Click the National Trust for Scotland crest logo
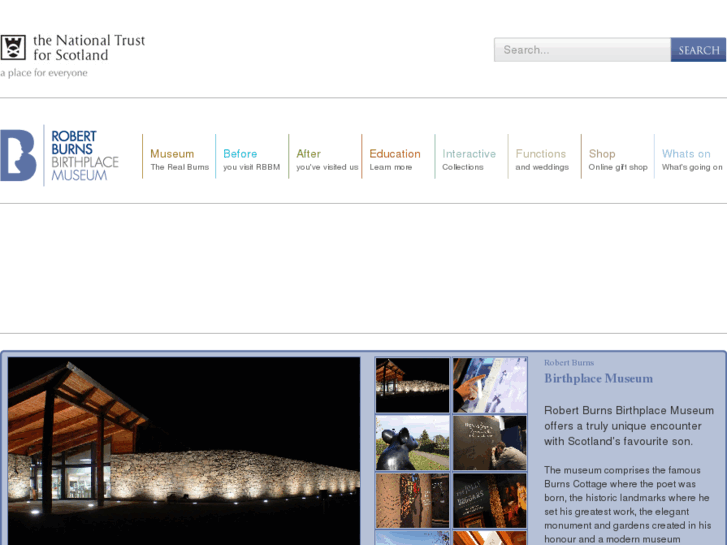 tap(13, 47)
